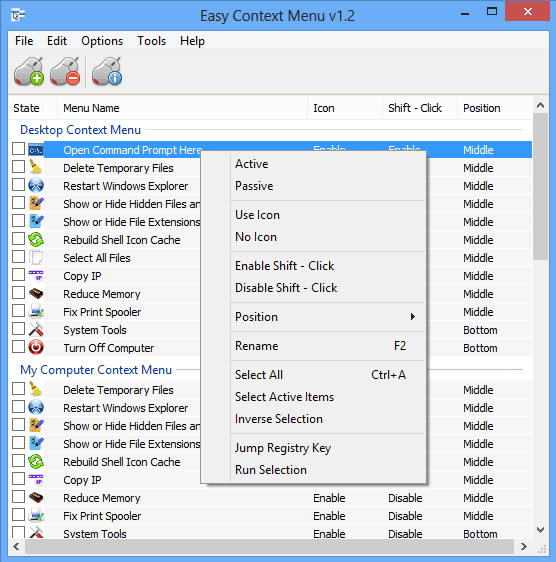This screenshot has width=556, height=562.
Task: Click the broom icon of Desktop Delete Temporary Files
Action: (36, 167)
